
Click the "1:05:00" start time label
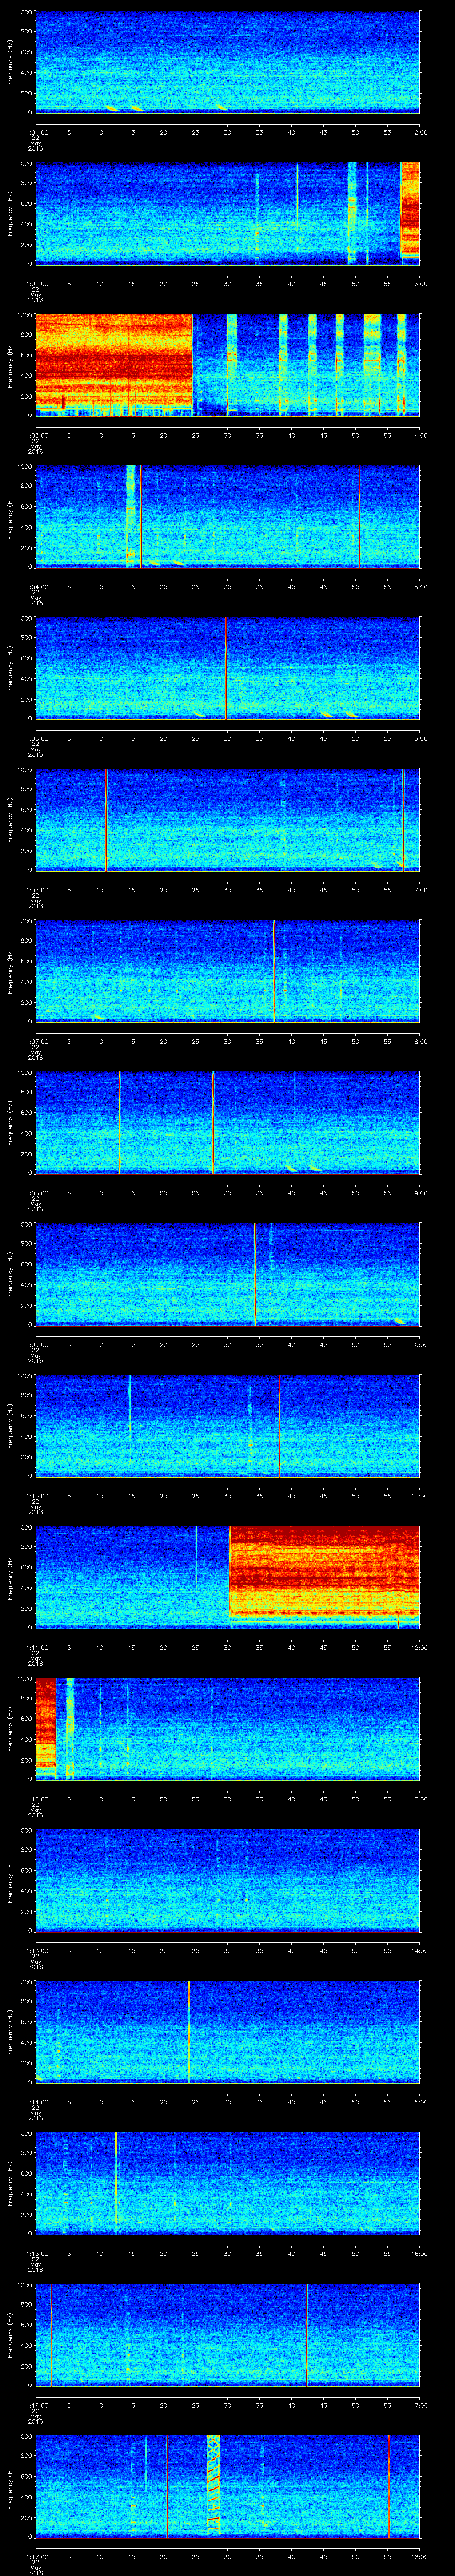tap(36, 738)
